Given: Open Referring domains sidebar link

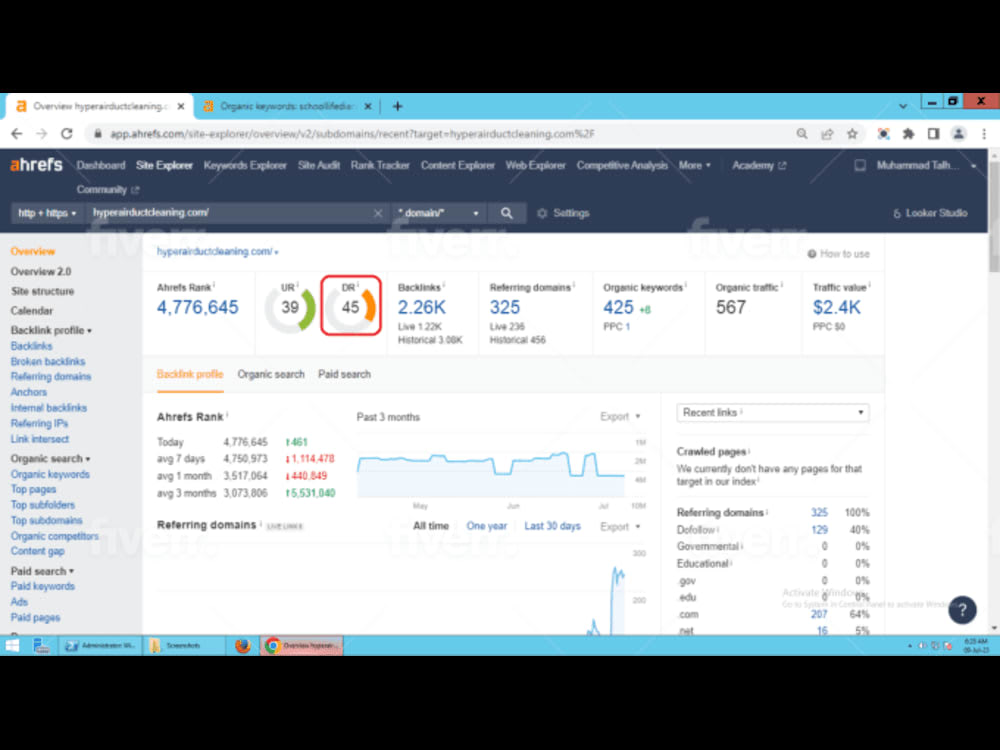Looking at the screenshot, I should click(x=51, y=377).
